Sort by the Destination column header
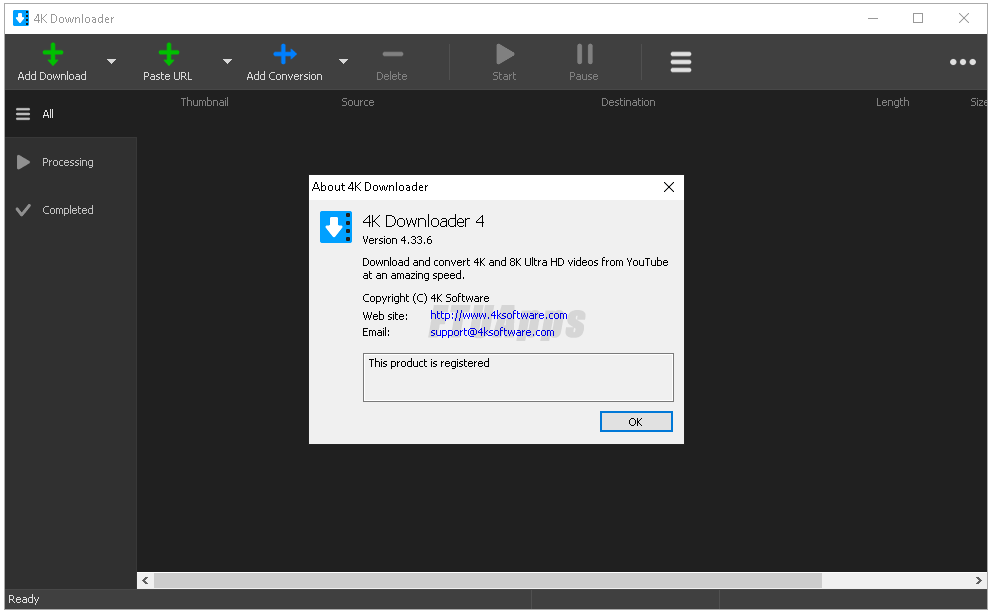The height and width of the screenshot is (611, 988). [628, 102]
